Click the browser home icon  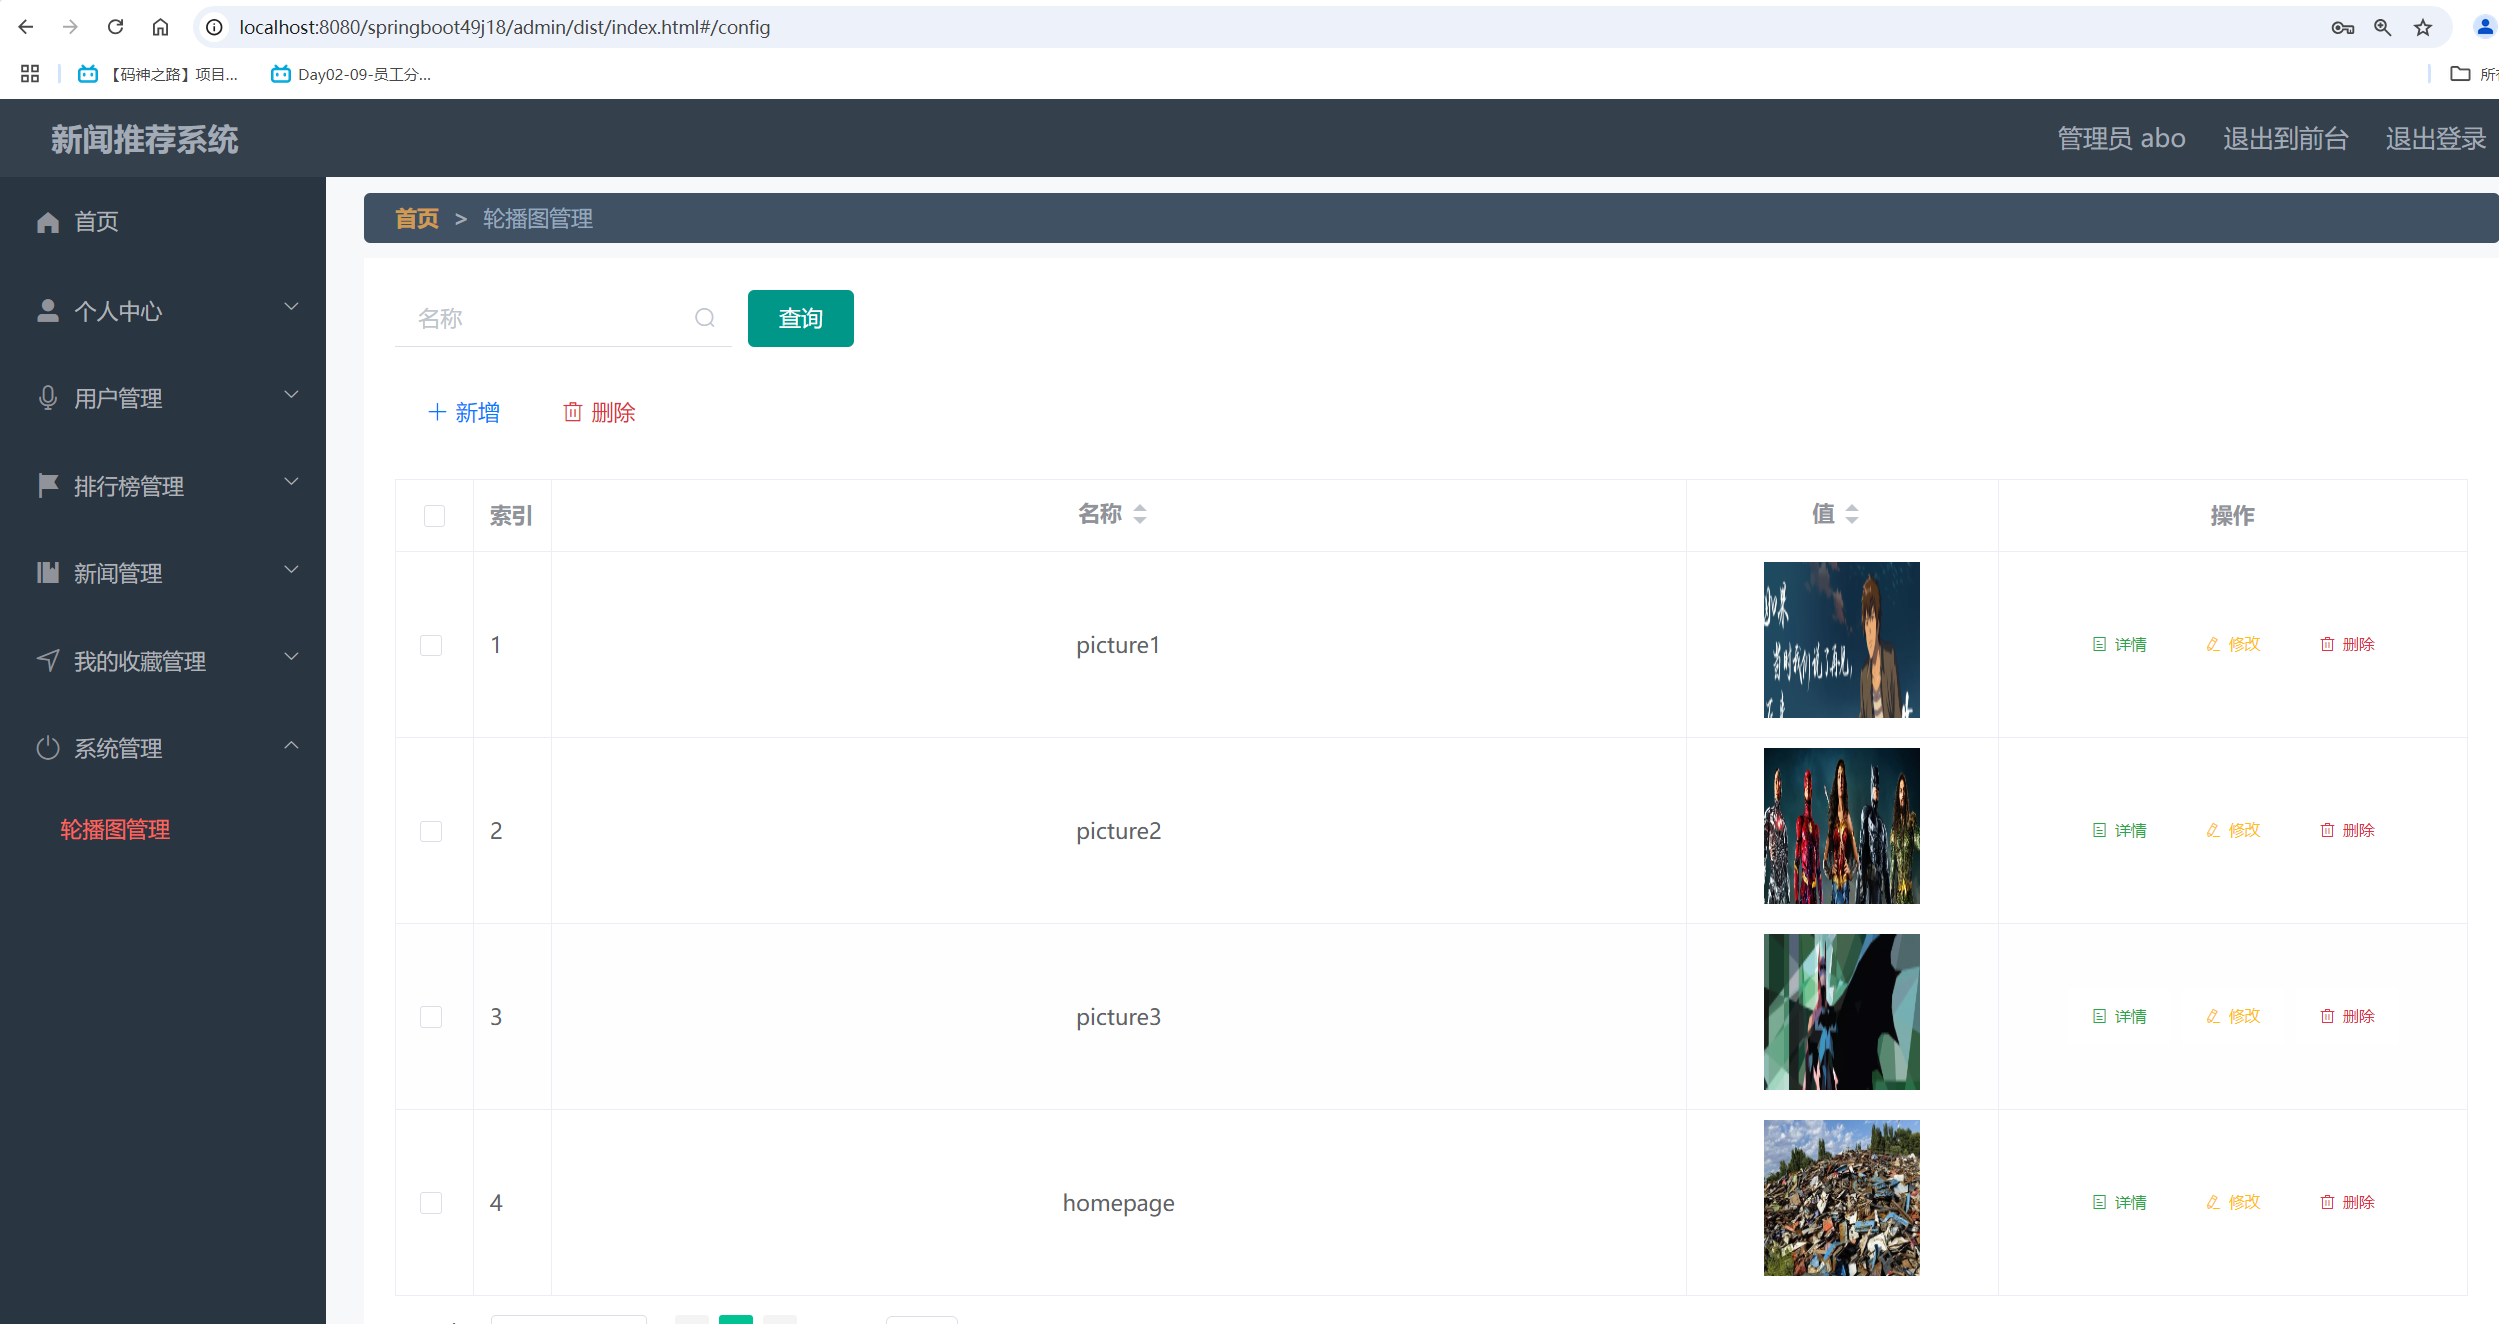tap(160, 27)
